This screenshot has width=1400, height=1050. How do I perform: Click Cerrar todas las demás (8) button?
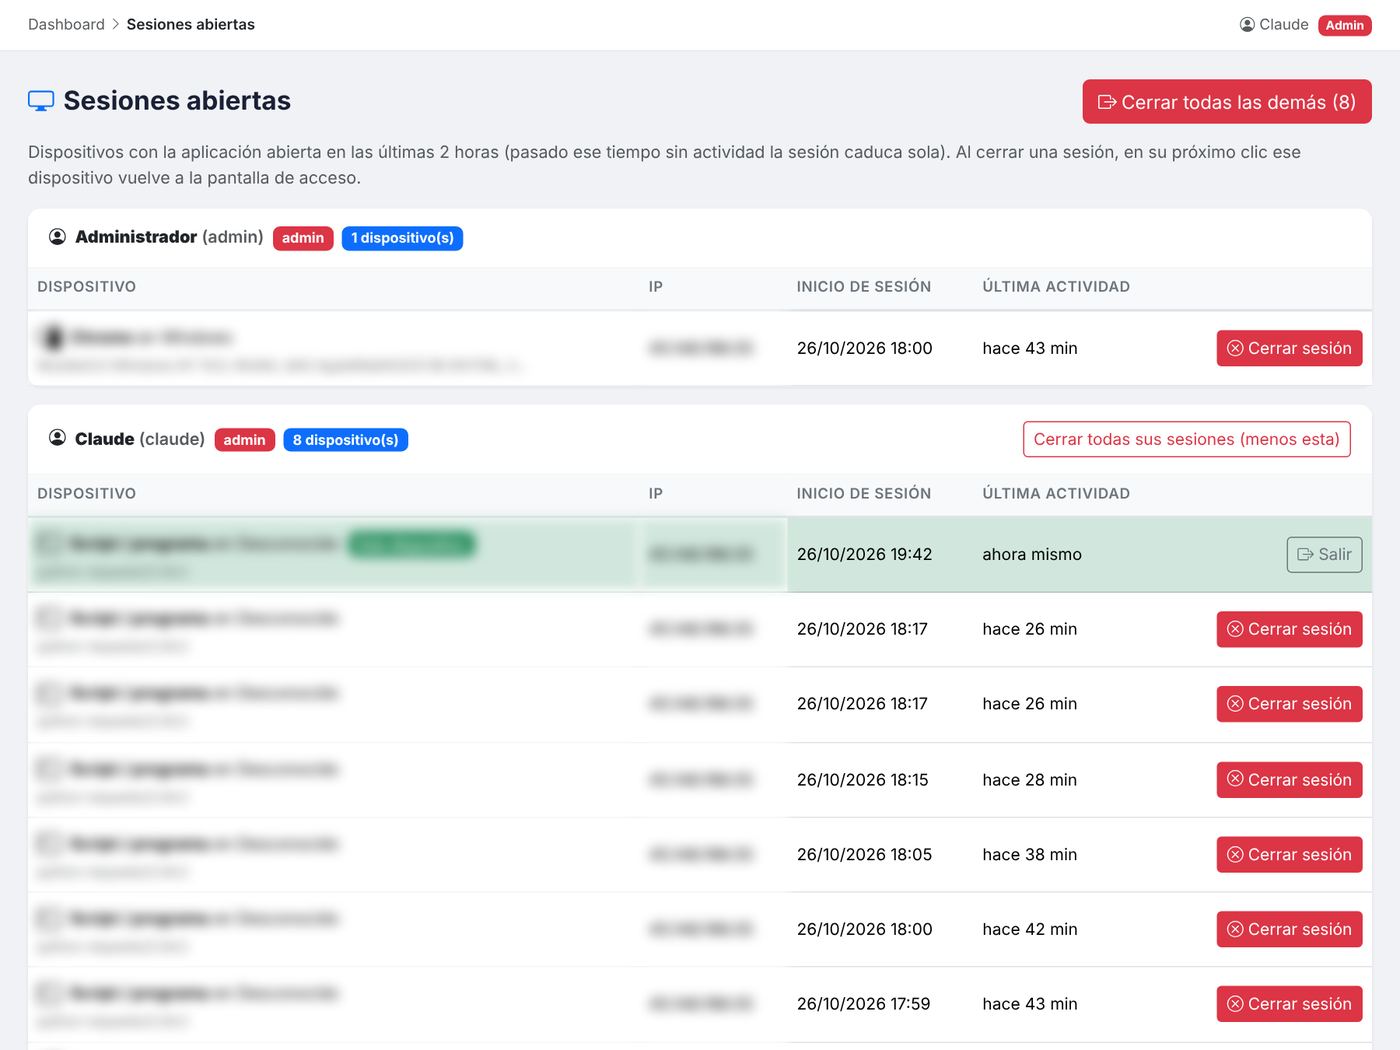1226,102
